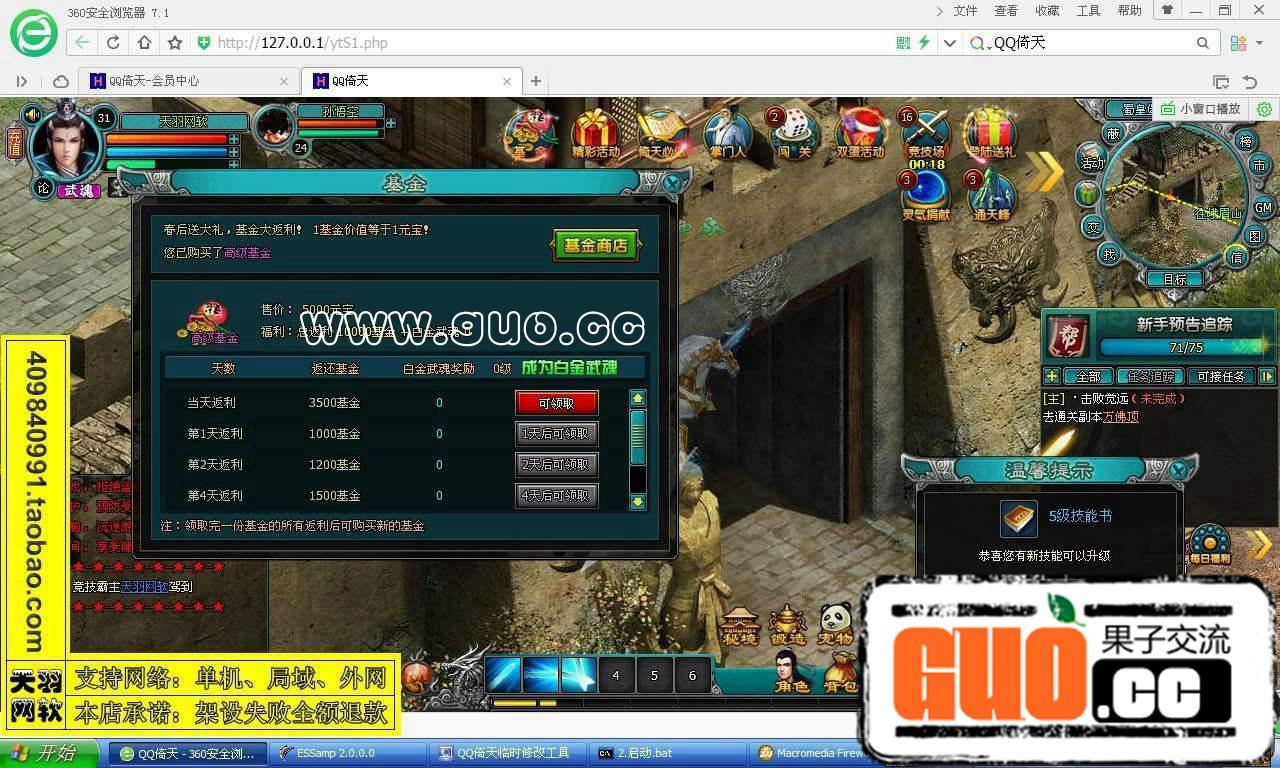Click the plus next to player health bar
This screenshot has height=768, width=1280.
point(234,139)
